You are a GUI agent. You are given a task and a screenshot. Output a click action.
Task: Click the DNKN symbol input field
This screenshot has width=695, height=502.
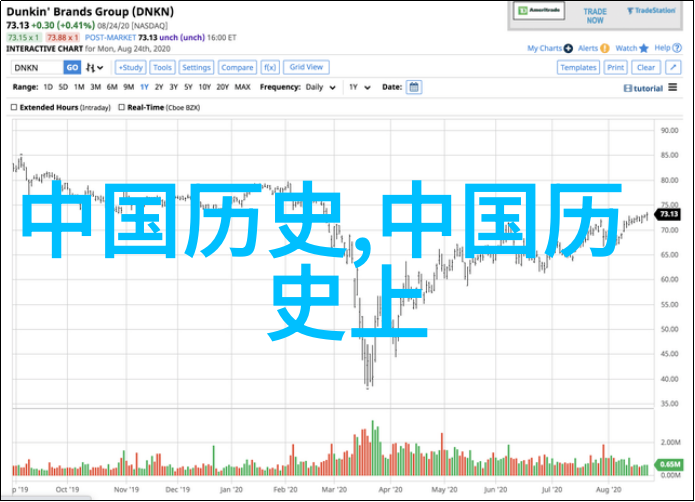pyautogui.click(x=37, y=68)
